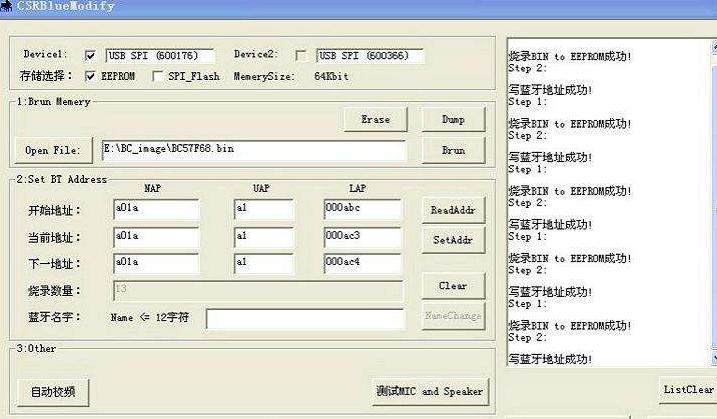Click the Device1 USB SPI (600176) field
The image size is (717, 419).
click(160, 56)
